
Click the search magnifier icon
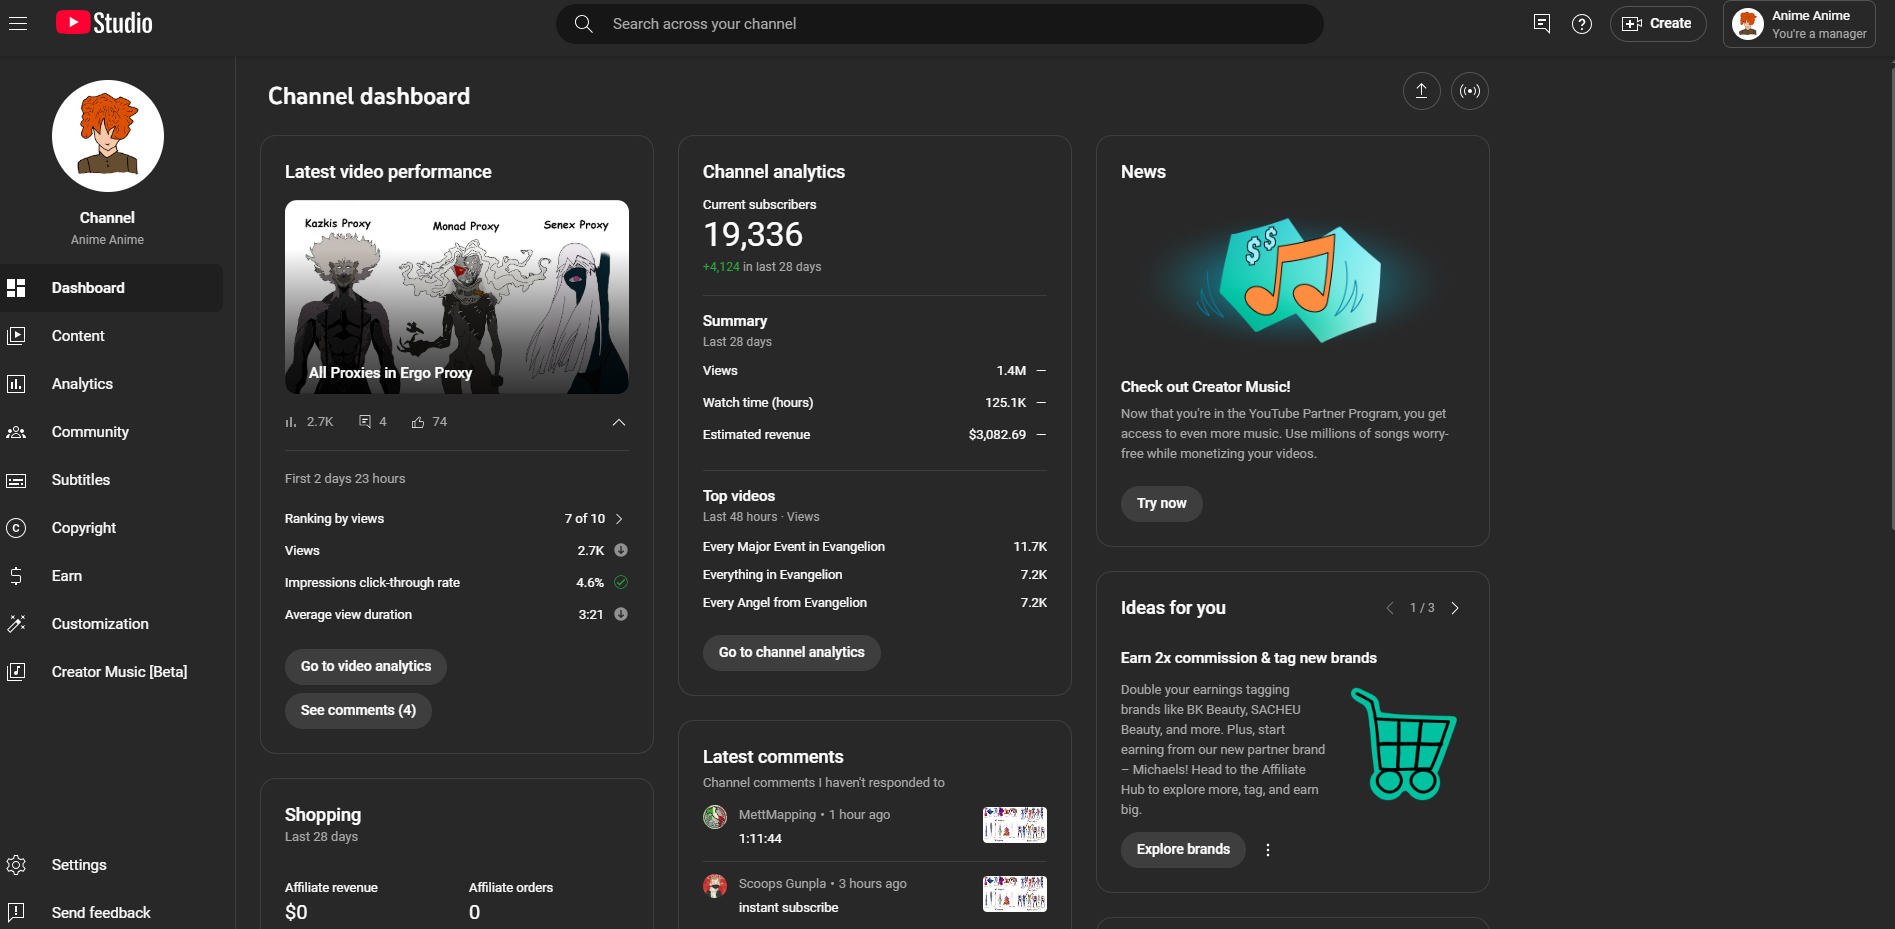[584, 23]
